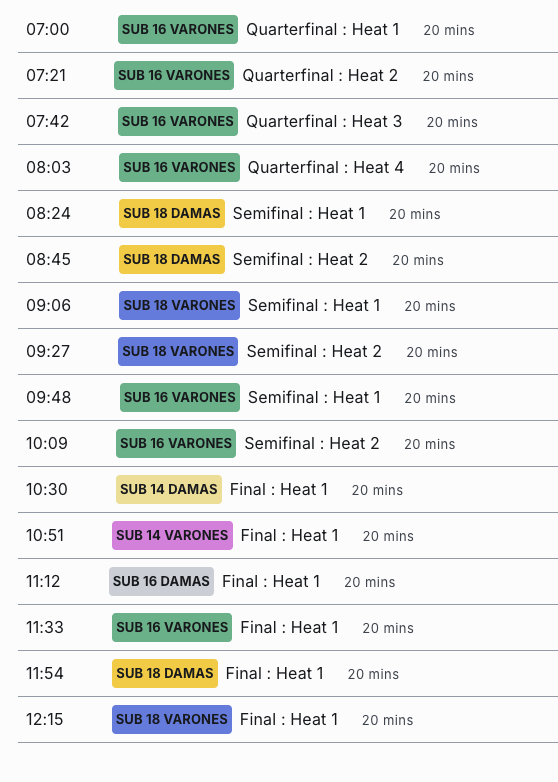Click 20 mins duration at 10:30 row
The image size is (558, 782).
pos(377,490)
